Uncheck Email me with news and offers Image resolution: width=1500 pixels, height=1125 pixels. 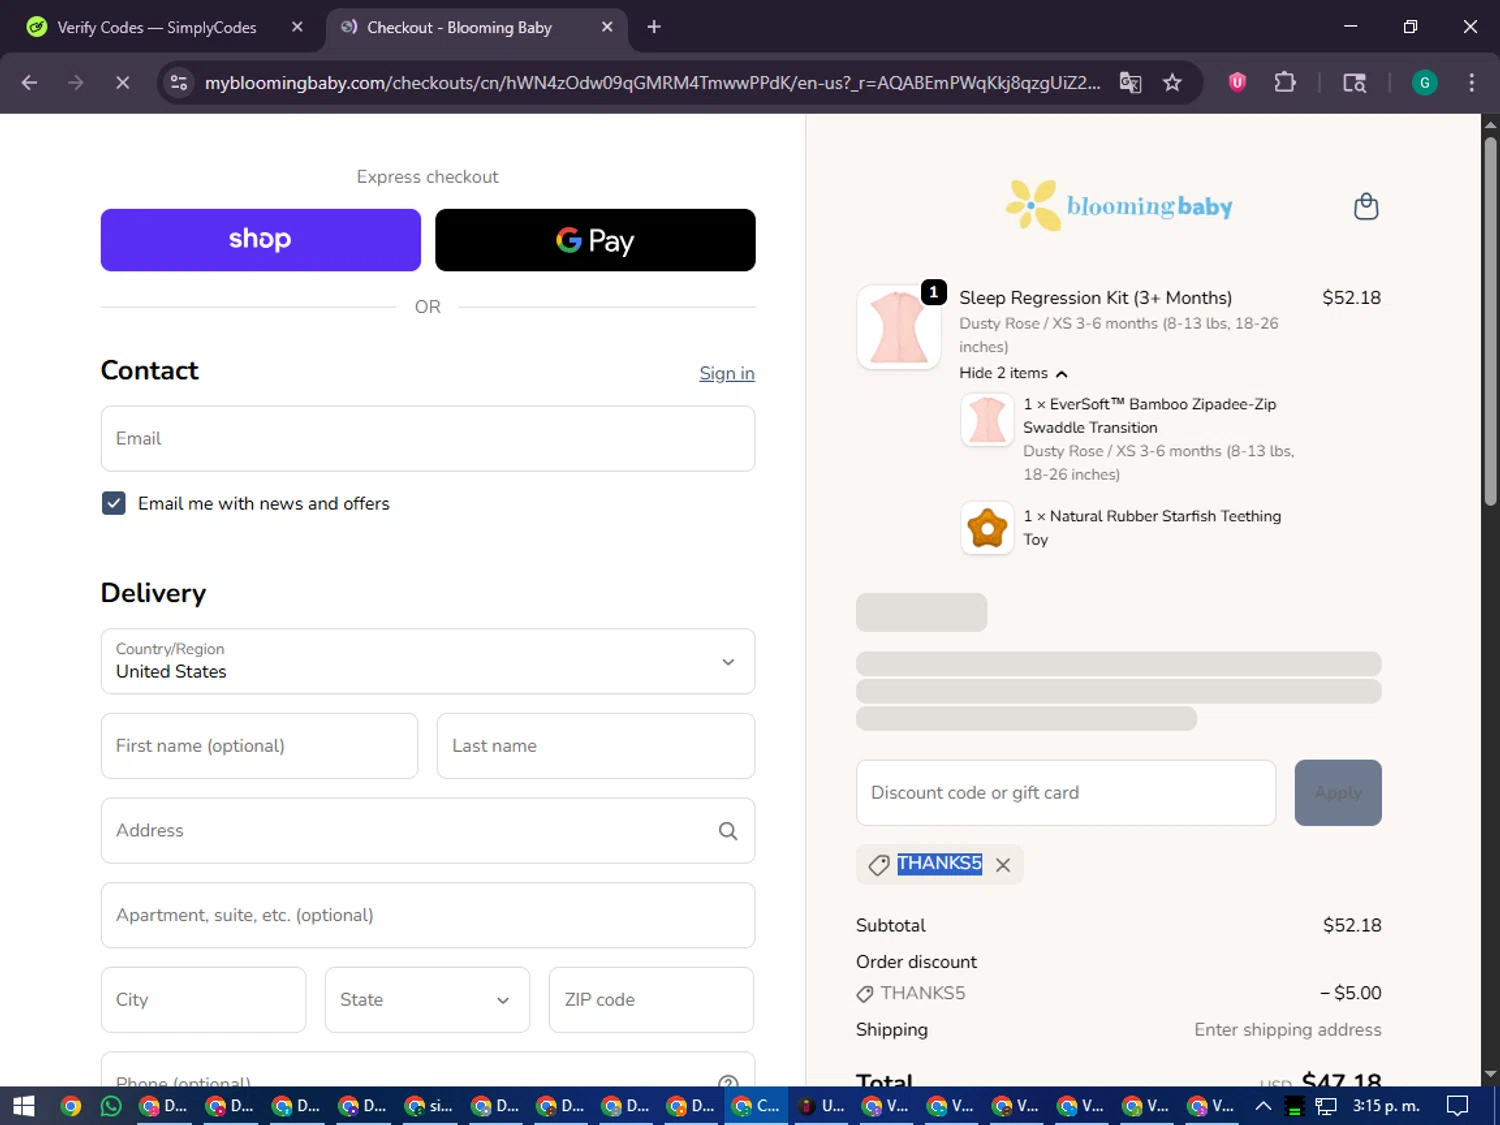tap(114, 503)
